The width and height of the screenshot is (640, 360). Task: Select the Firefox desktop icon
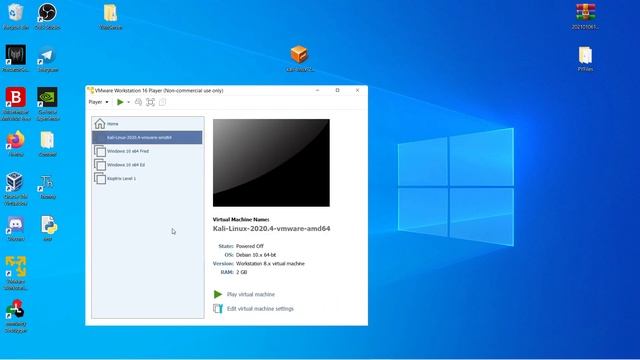click(x=16, y=144)
